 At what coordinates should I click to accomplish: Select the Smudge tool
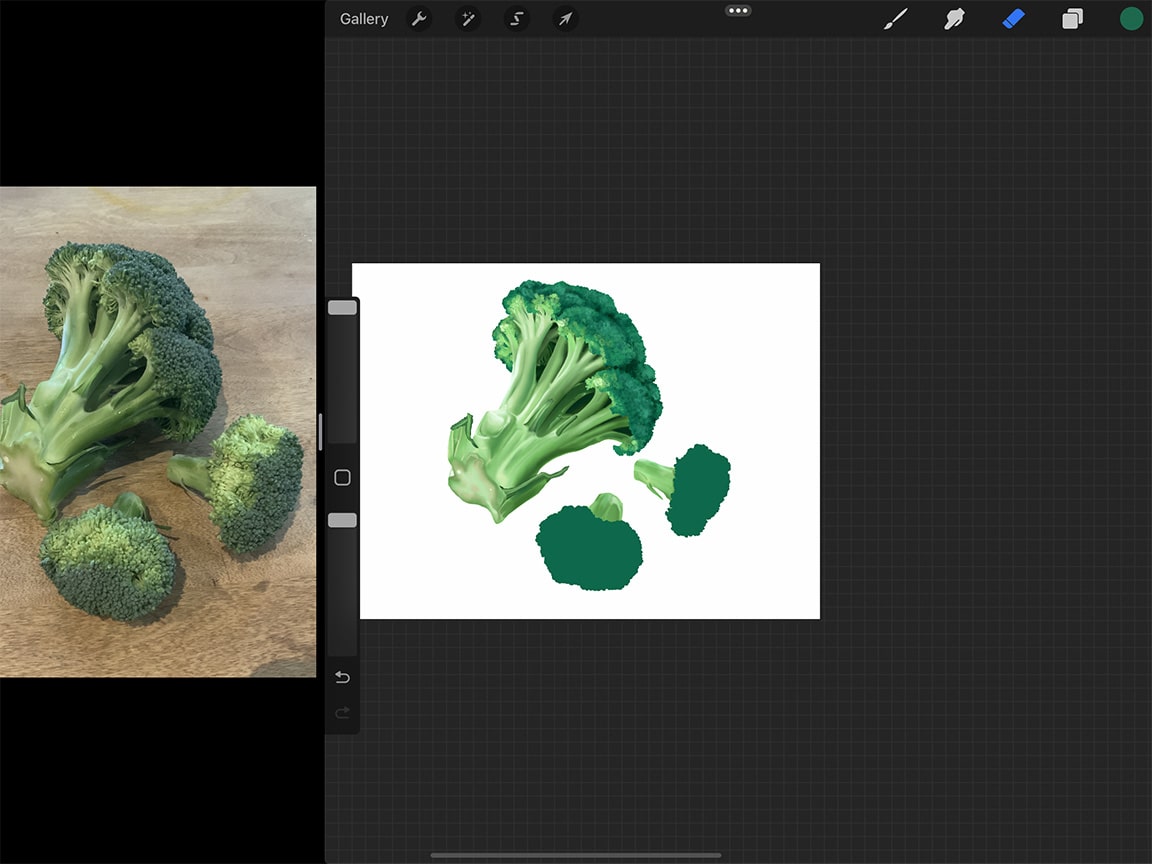pyautogui.click(x=954, y=18)
